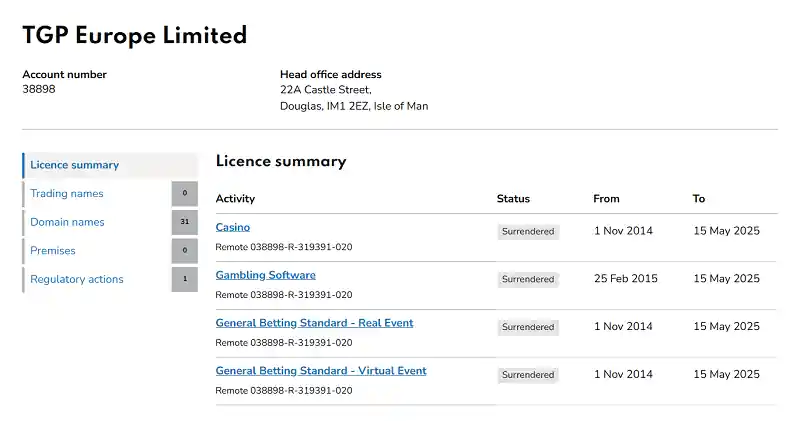Click the Licence summary section heading

click(x=281, y=161)
